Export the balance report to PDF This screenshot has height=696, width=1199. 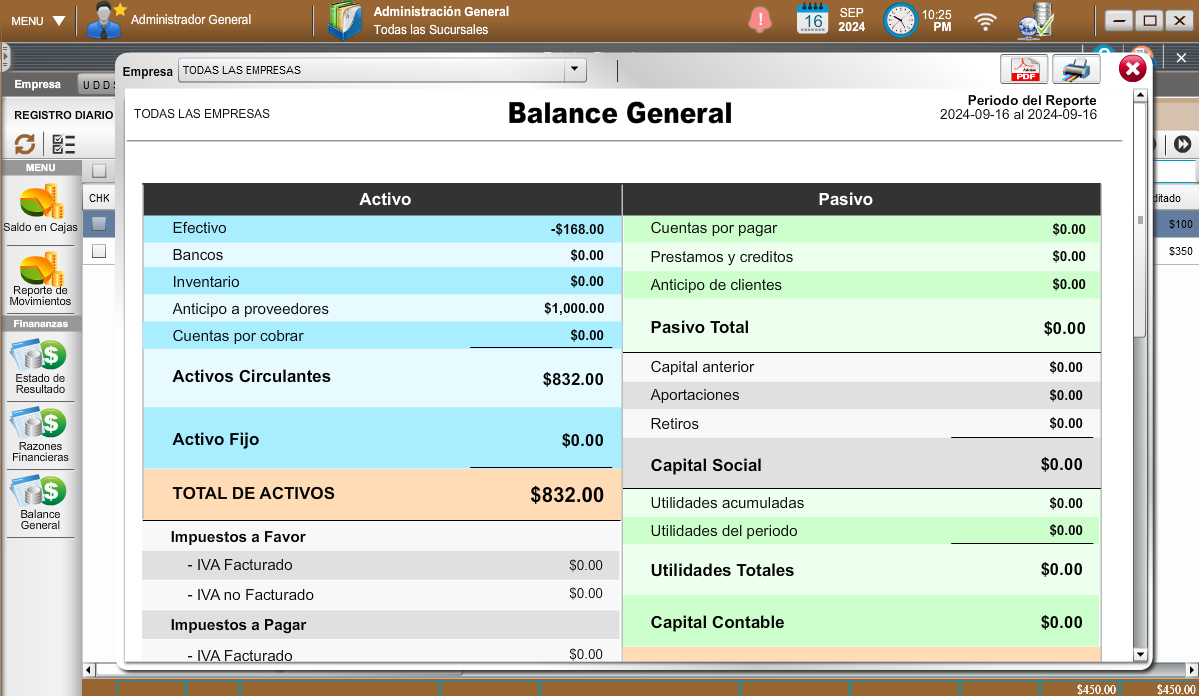pyautogui.click(x=1024, y=69)
